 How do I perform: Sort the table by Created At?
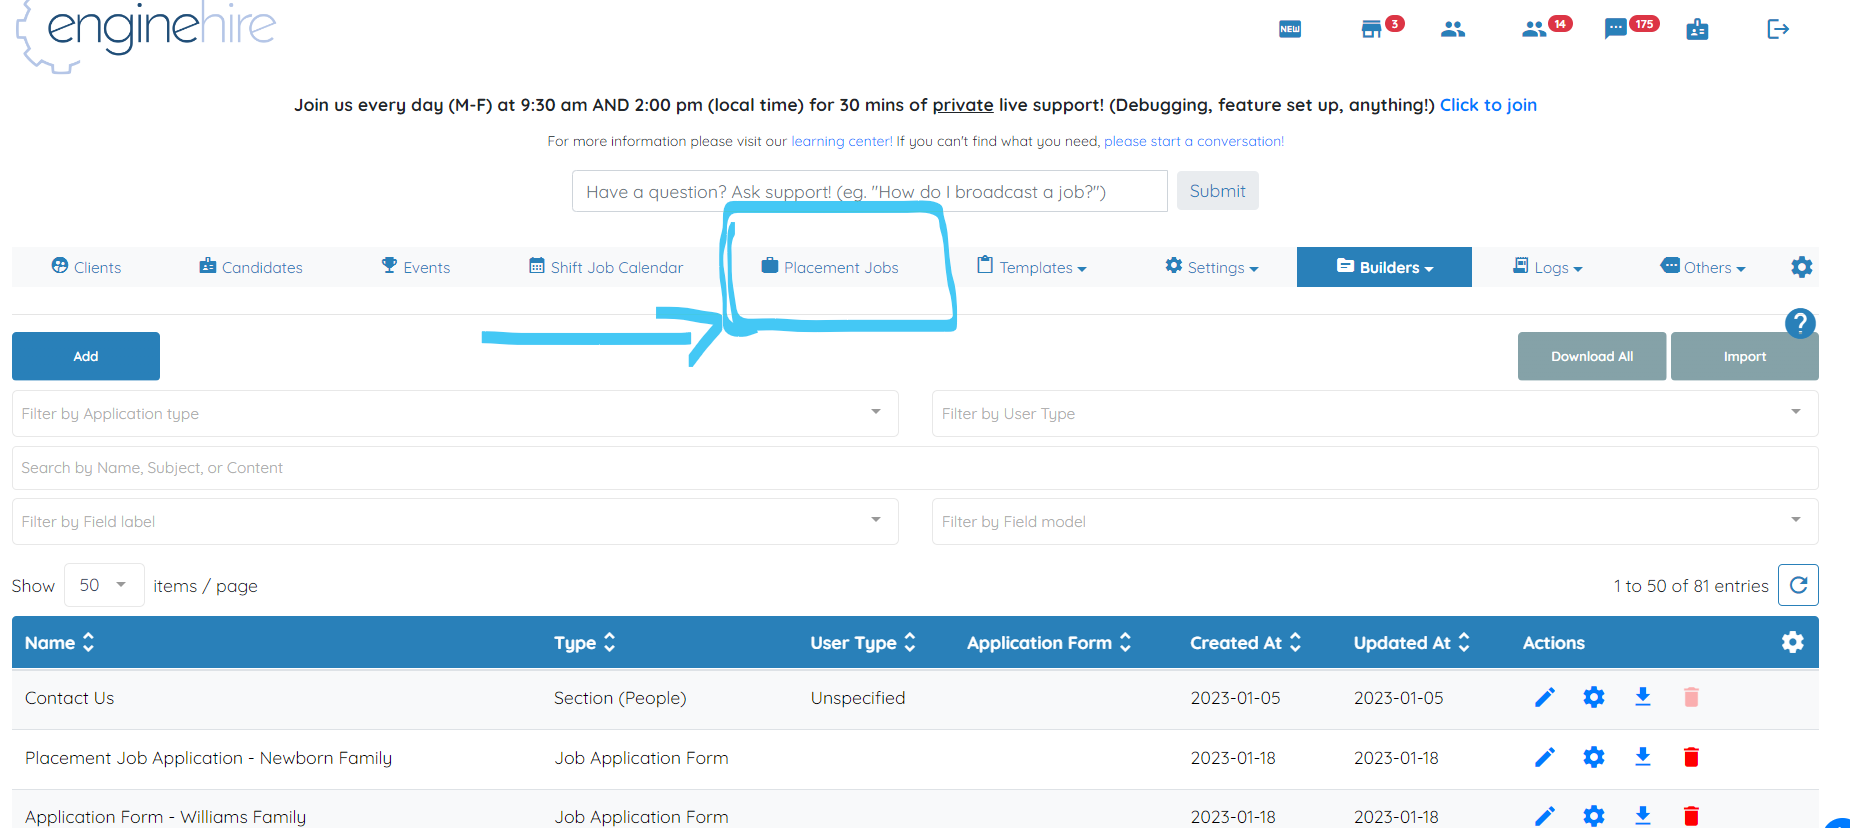tap(1245, 642)
